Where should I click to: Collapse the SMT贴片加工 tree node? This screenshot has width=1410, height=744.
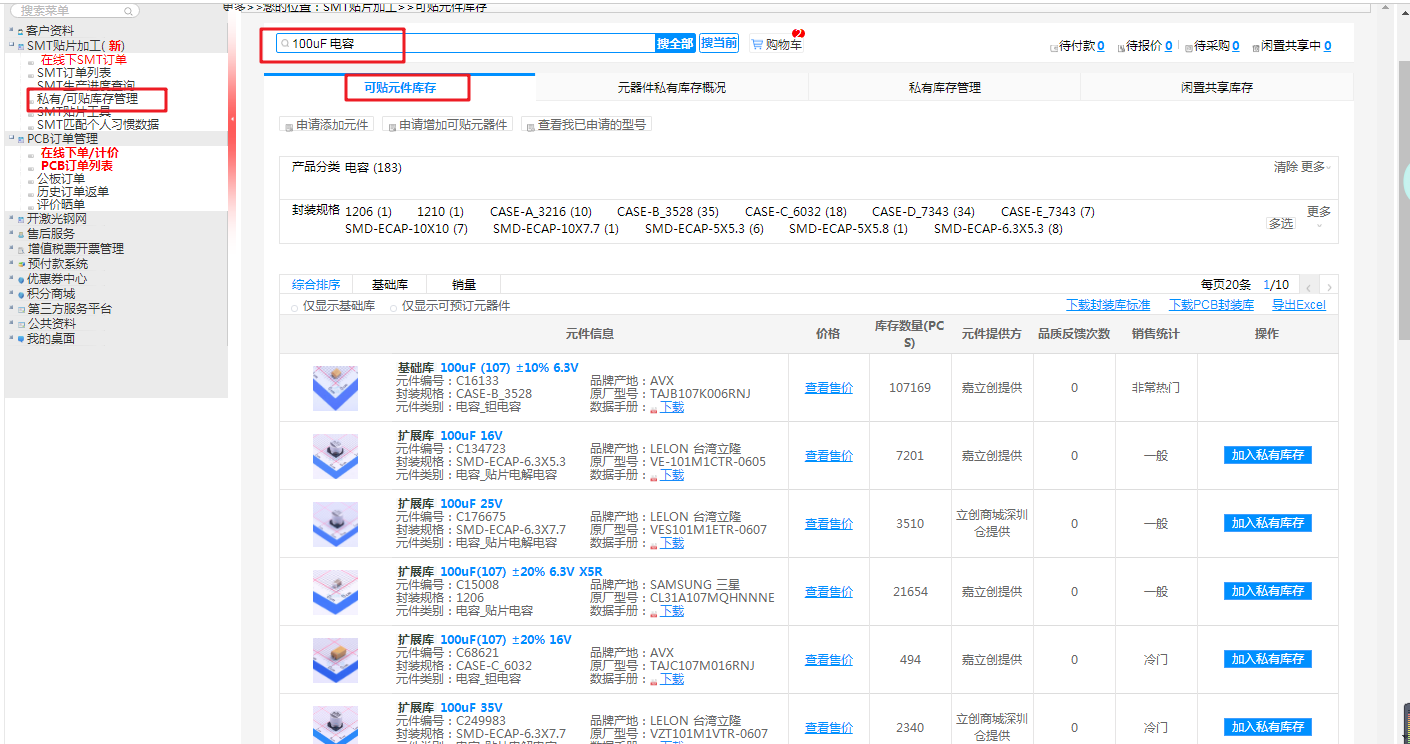tap(11, 46)
